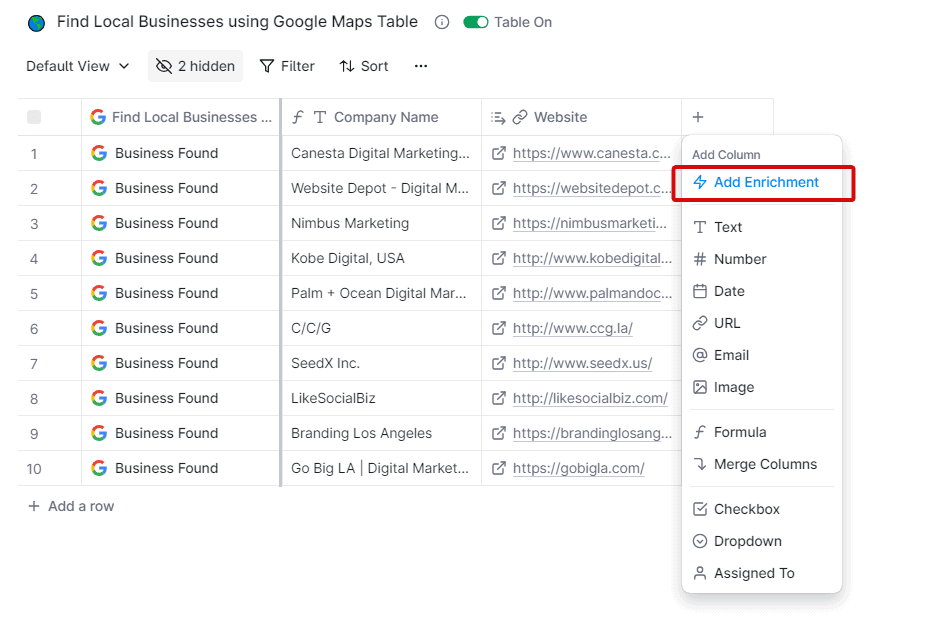Click the SeedX Inc. cell
This screenshot has height=644, width=939.
(x=381, y=363)
